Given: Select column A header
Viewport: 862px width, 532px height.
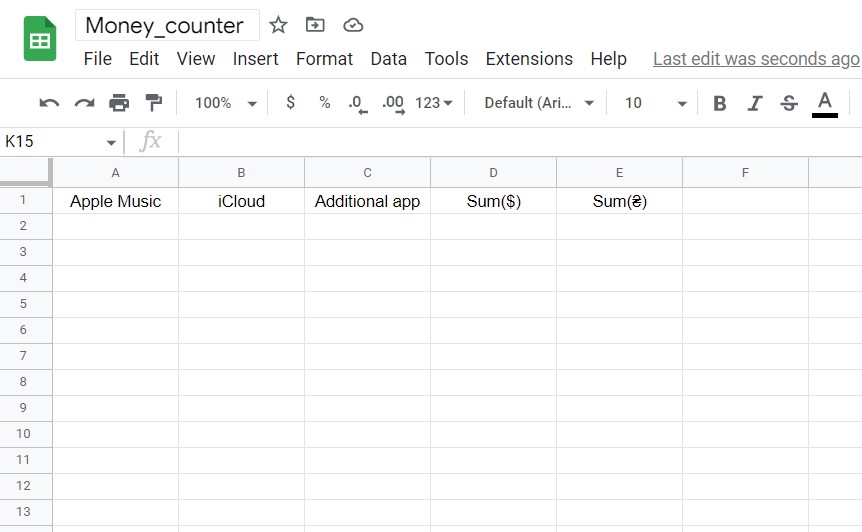Looking at the screenshot, I should 115,173.
